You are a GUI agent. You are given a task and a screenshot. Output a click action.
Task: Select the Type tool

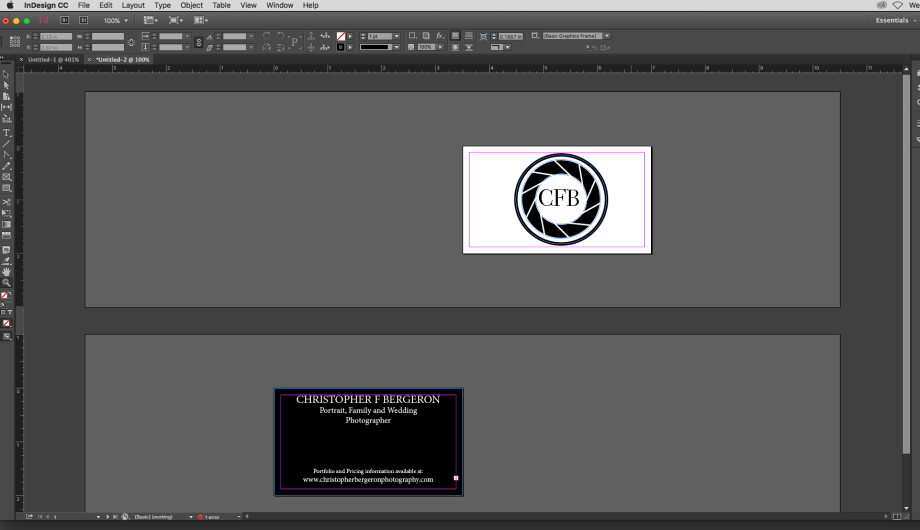click(7, 132)
